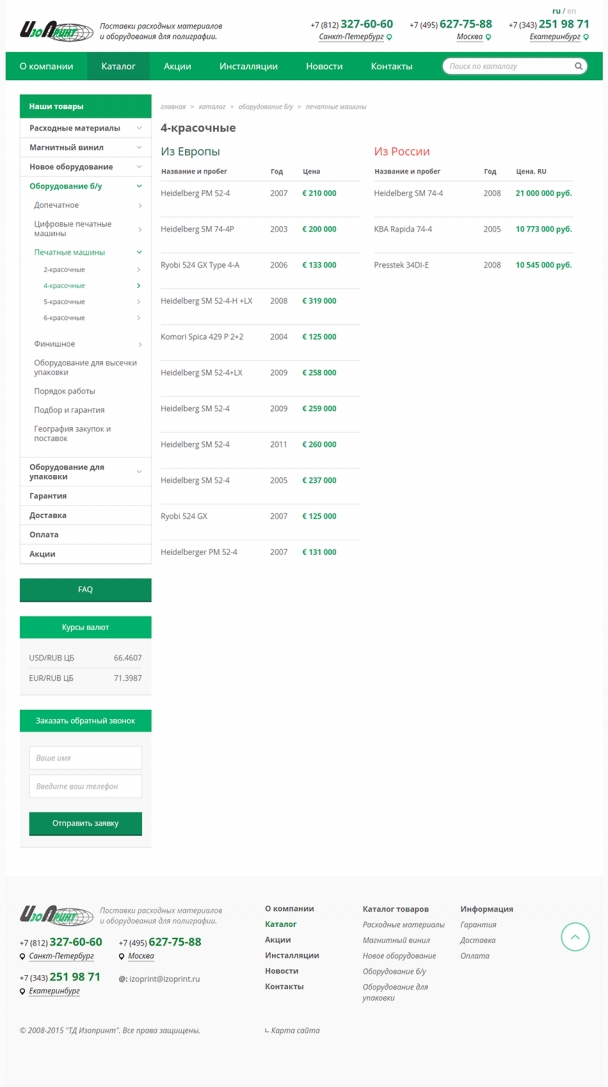Click the map pin beside header Санкт-Петербург
The height and width of the screenshot is (1087, 608).
click(389, 37)
